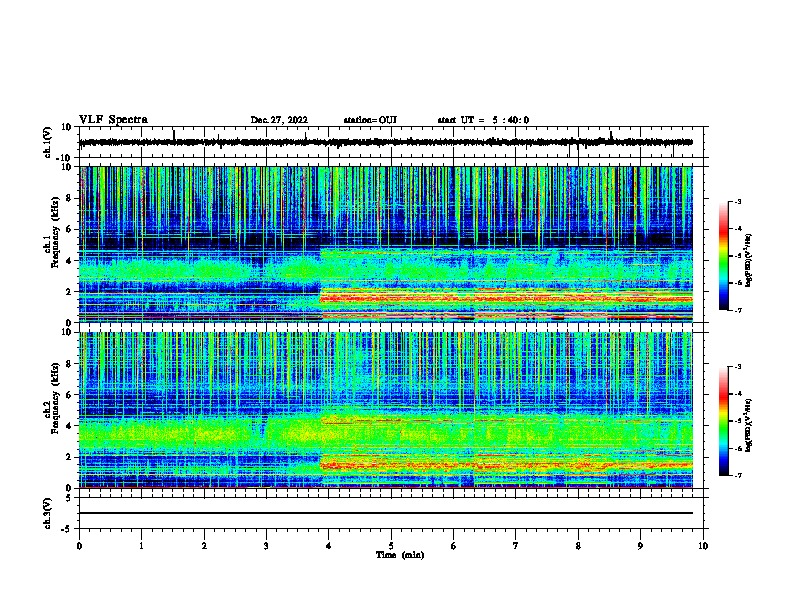Click the "8" kHz tick on ch.1 spectrogram

point(70,198)
